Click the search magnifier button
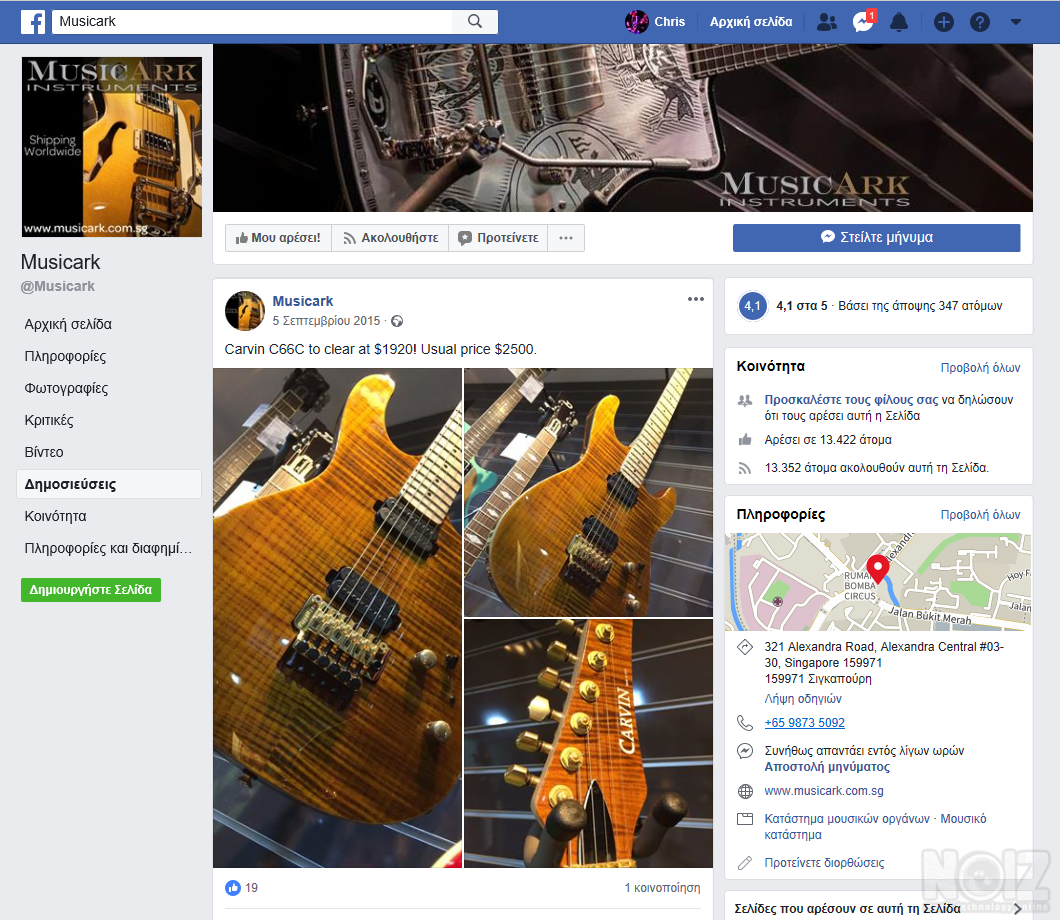The image size is (1060, 920). point(475,21)
